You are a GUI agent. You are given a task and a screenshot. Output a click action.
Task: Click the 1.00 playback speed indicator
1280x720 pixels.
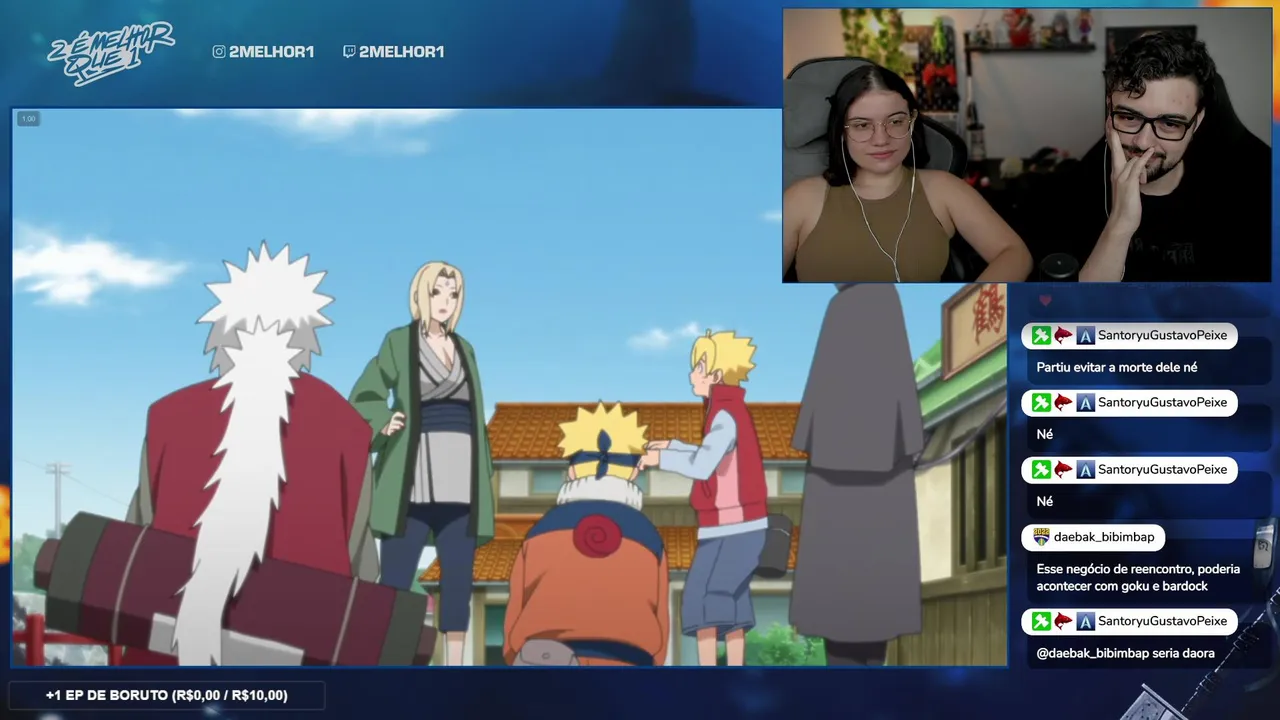point(28,119)
